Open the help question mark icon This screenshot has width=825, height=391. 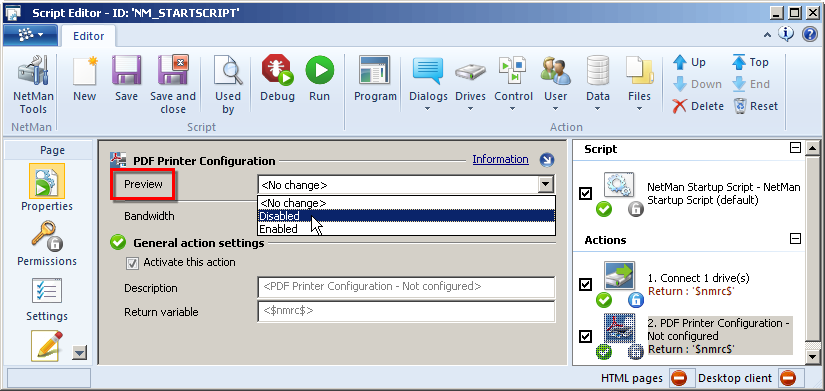[809, 35]
